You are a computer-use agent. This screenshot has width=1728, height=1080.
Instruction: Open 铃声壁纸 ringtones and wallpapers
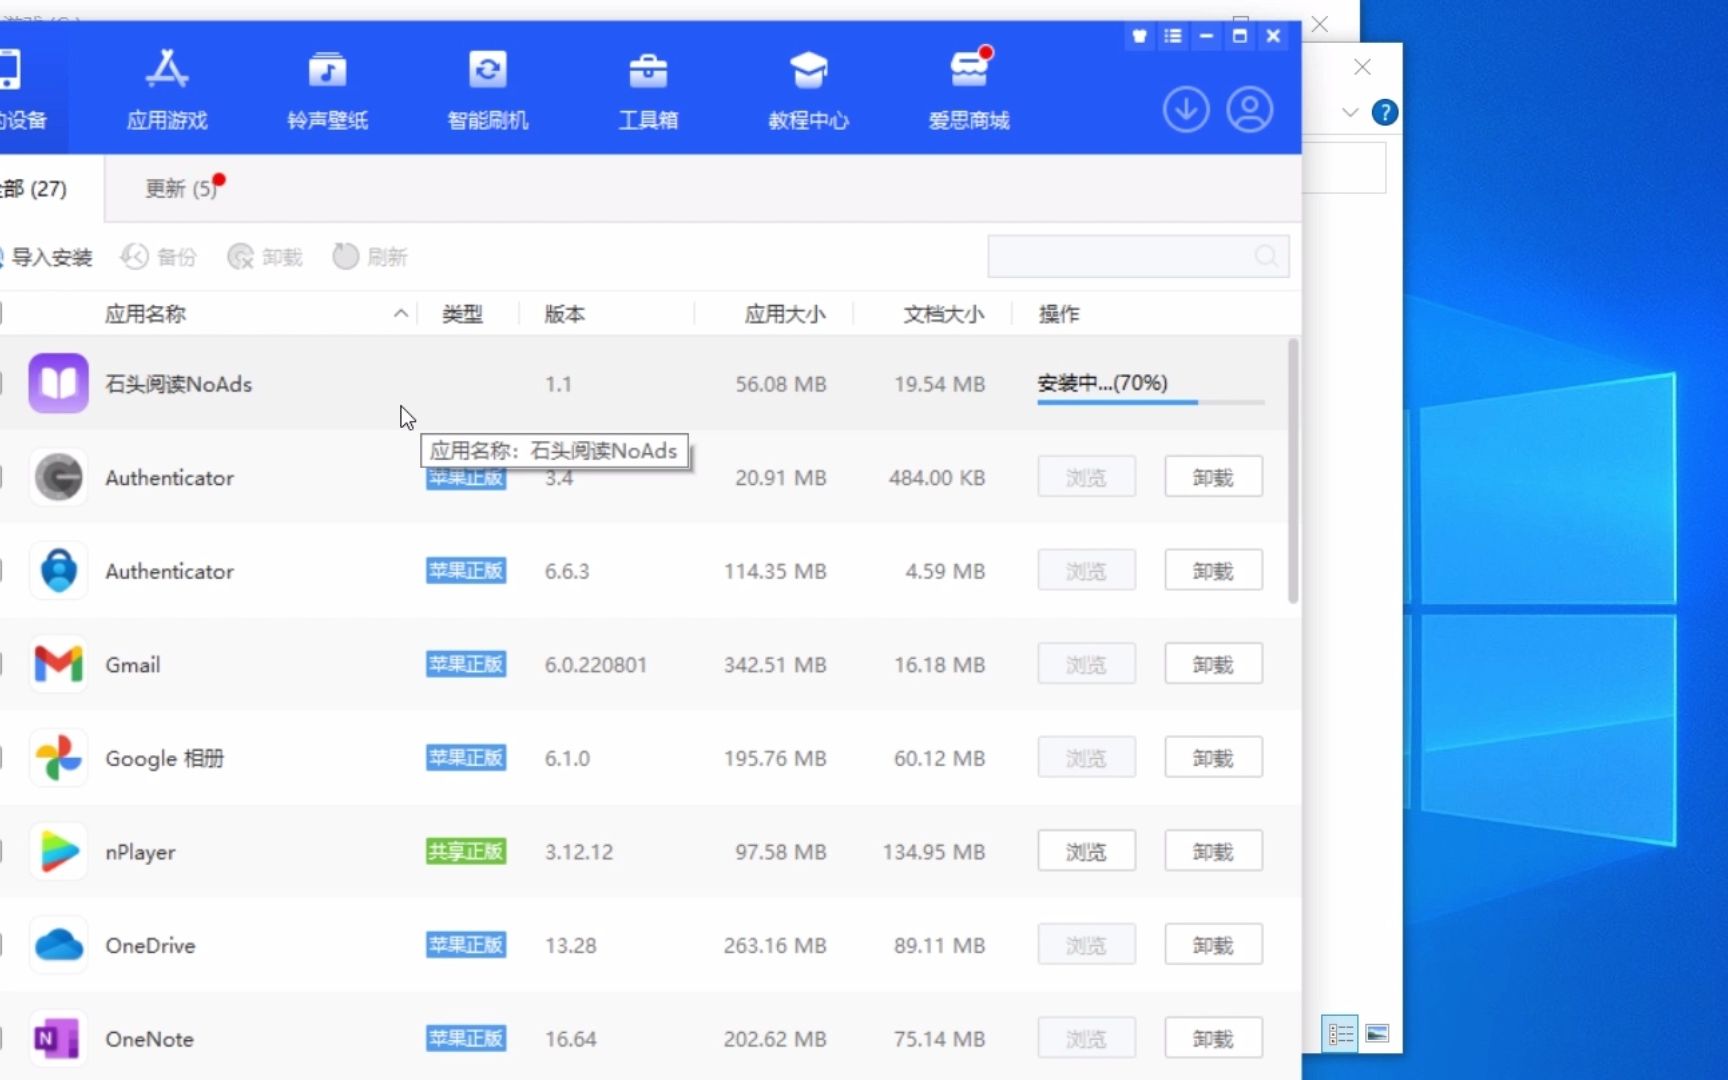327,90
